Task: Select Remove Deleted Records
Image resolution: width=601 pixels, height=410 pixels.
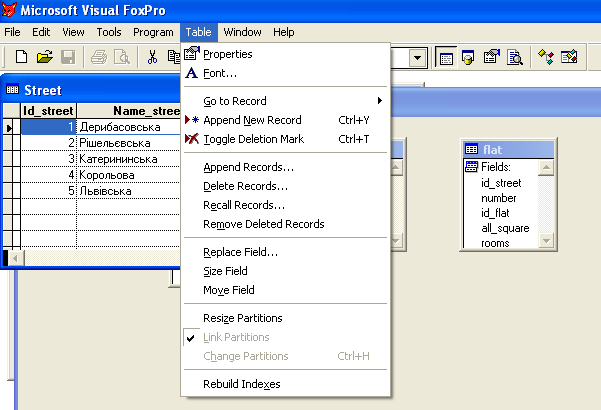Action: tap(286, 224)
